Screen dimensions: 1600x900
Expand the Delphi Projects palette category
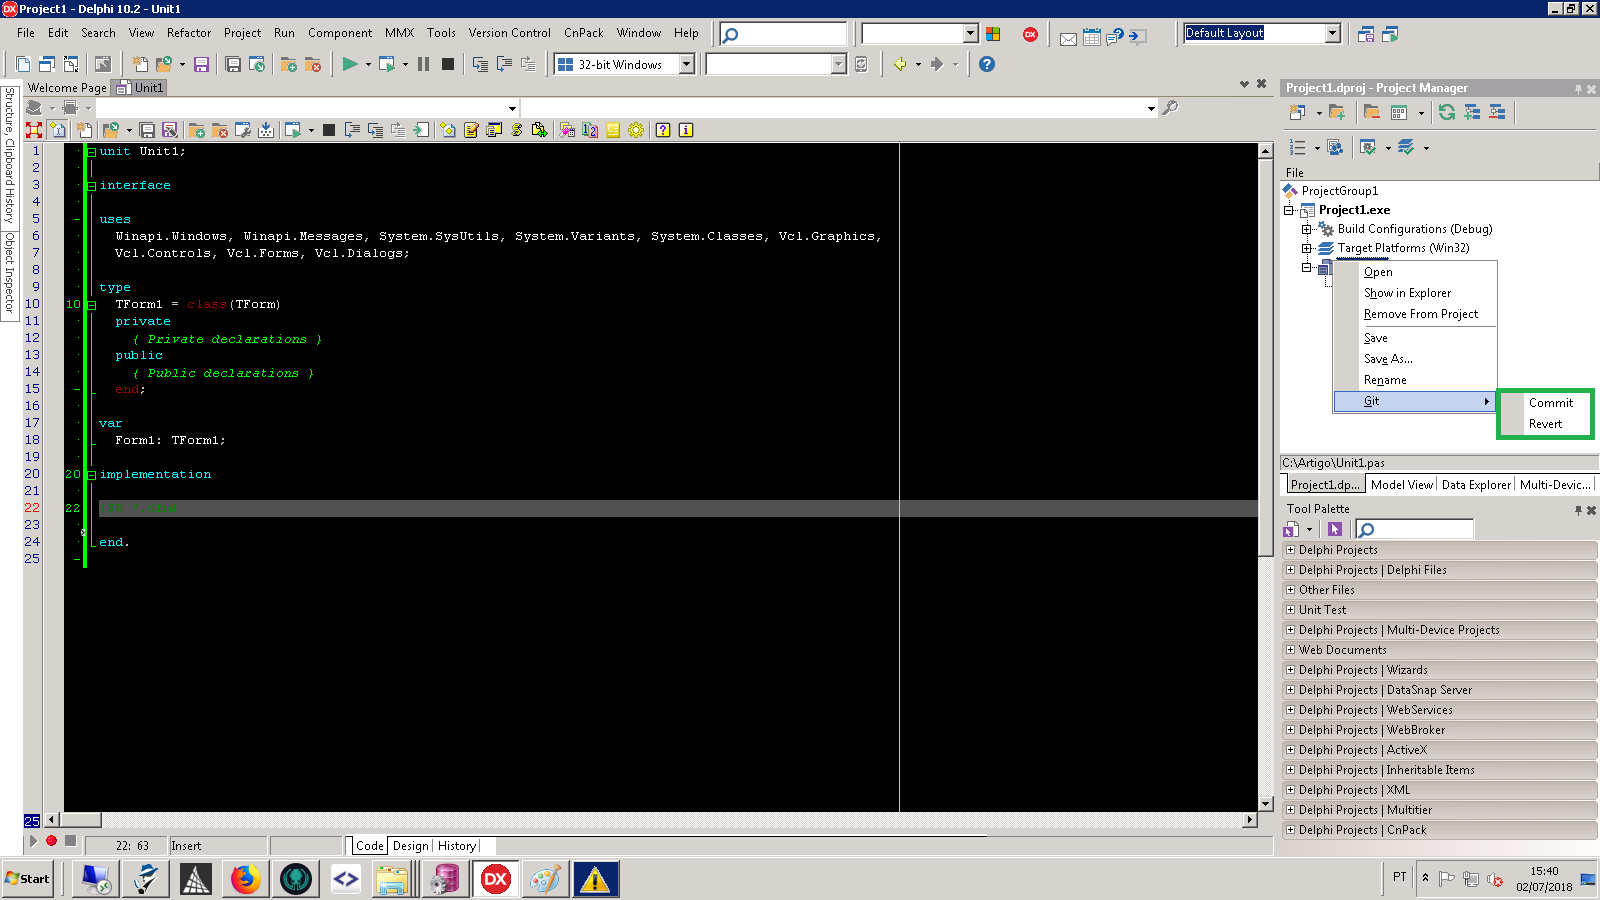(1290, 549)
